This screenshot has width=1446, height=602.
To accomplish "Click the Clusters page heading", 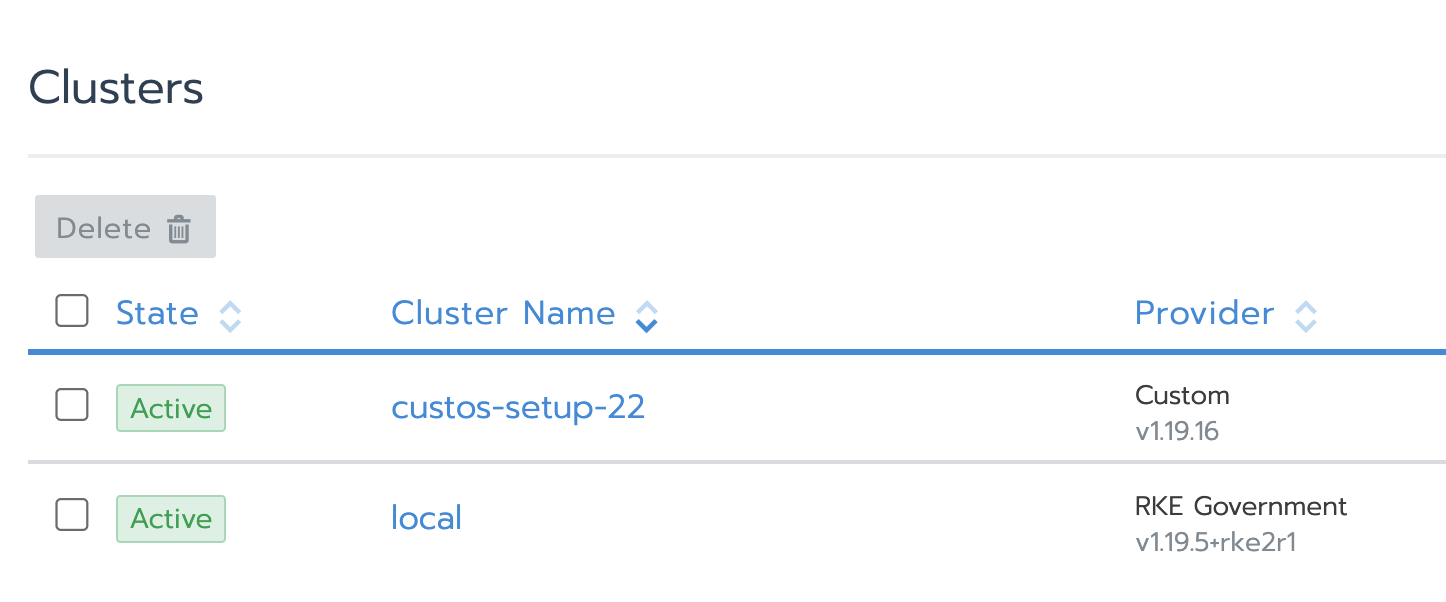I will pos(116,88).
